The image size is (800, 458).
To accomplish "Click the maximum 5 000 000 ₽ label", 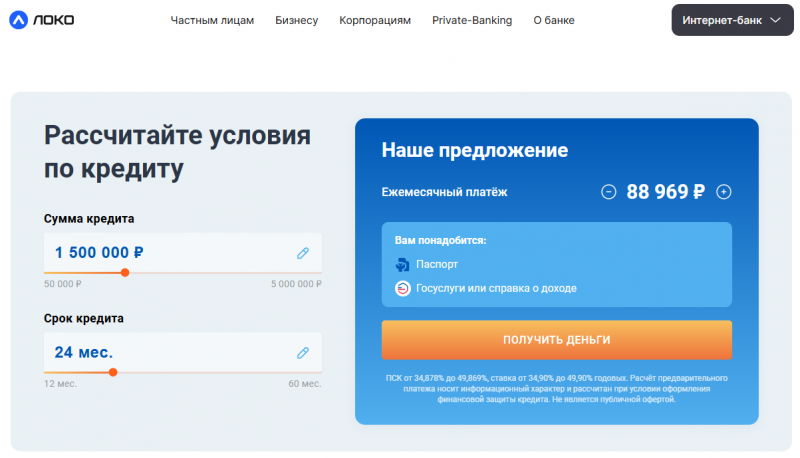I will 296,284.
